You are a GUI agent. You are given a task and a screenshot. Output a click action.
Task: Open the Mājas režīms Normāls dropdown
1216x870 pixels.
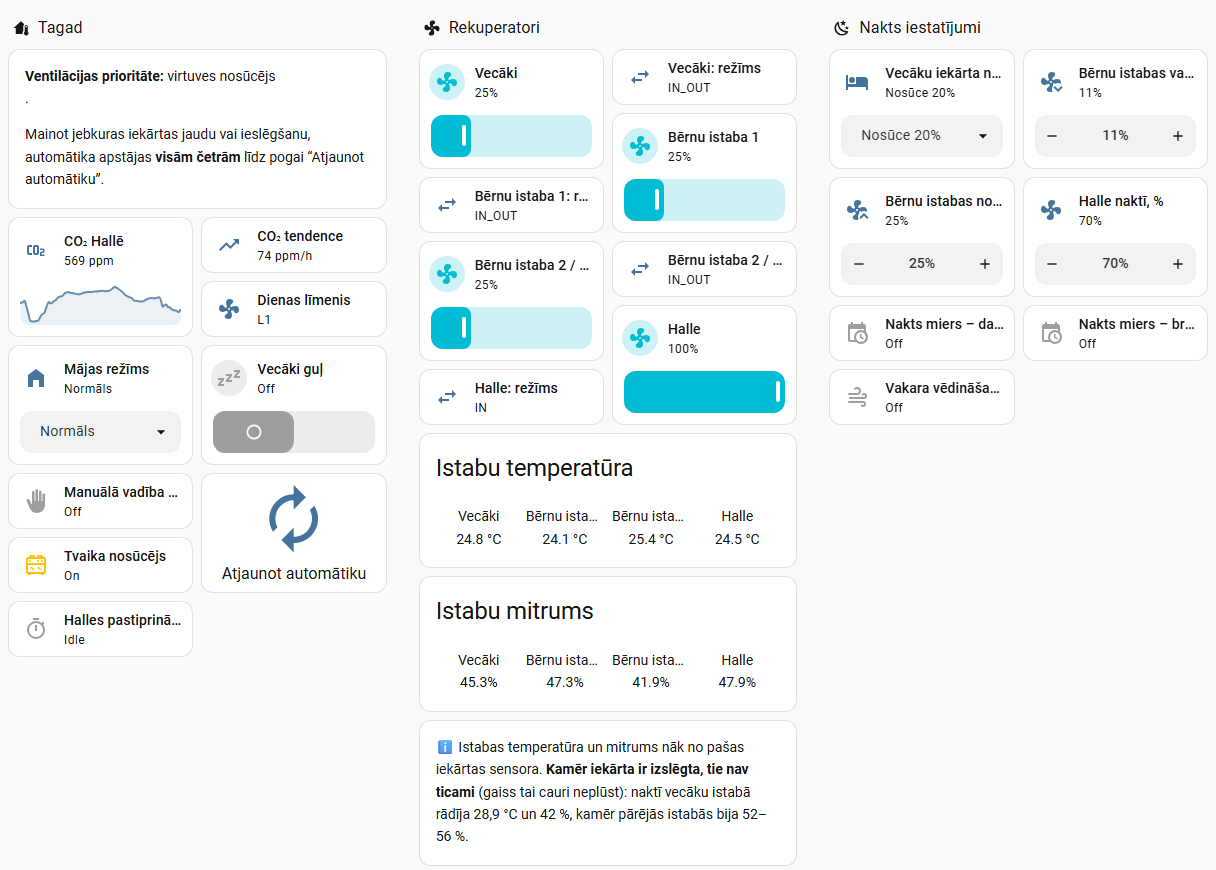(x=100, y=432)
